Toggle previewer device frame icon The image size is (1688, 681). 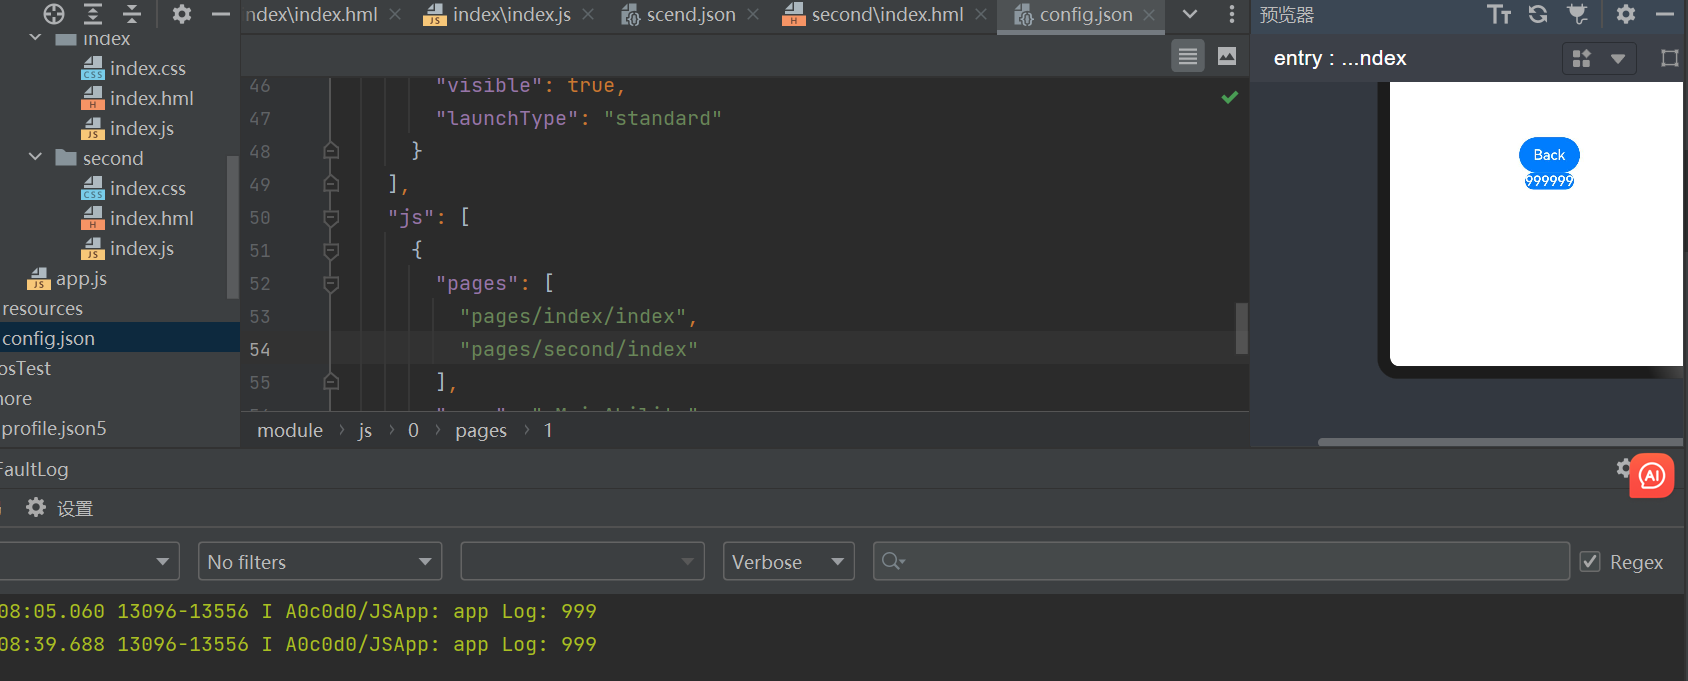point(1669,59)
